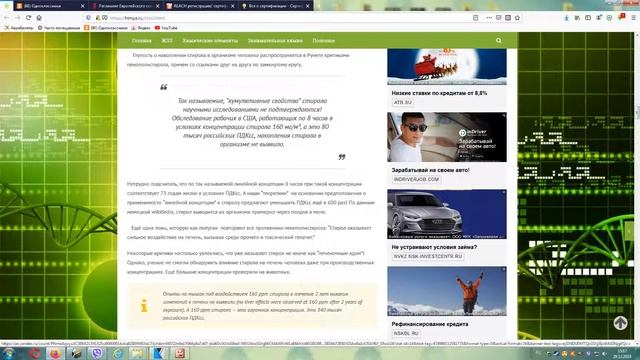Image resolution: width=640 pixels, height=360 pixels.
Task: Switch to the Регламент Европейского tab
Action: point(125,6)
